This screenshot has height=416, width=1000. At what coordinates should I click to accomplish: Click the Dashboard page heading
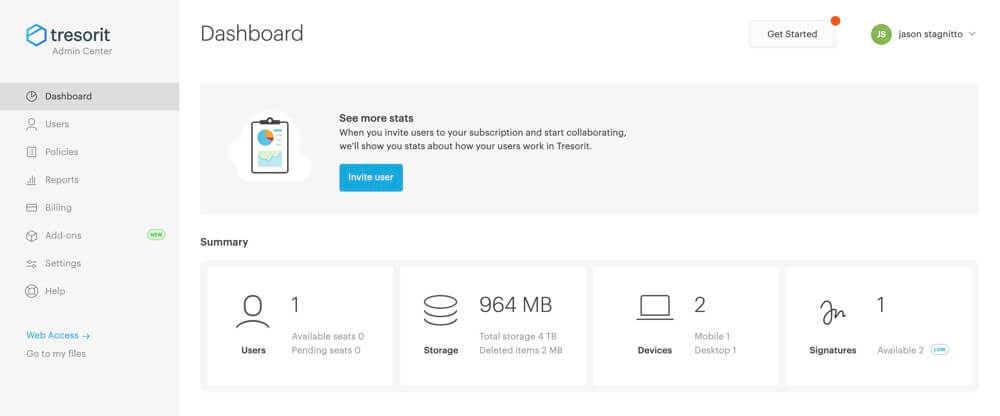click(x=252, y=34)
